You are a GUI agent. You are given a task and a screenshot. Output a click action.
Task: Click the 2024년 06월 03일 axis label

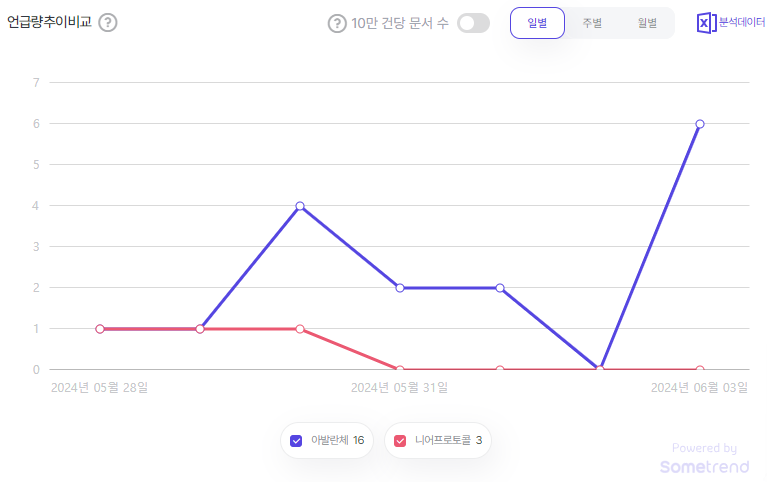[x=699, y=388]
